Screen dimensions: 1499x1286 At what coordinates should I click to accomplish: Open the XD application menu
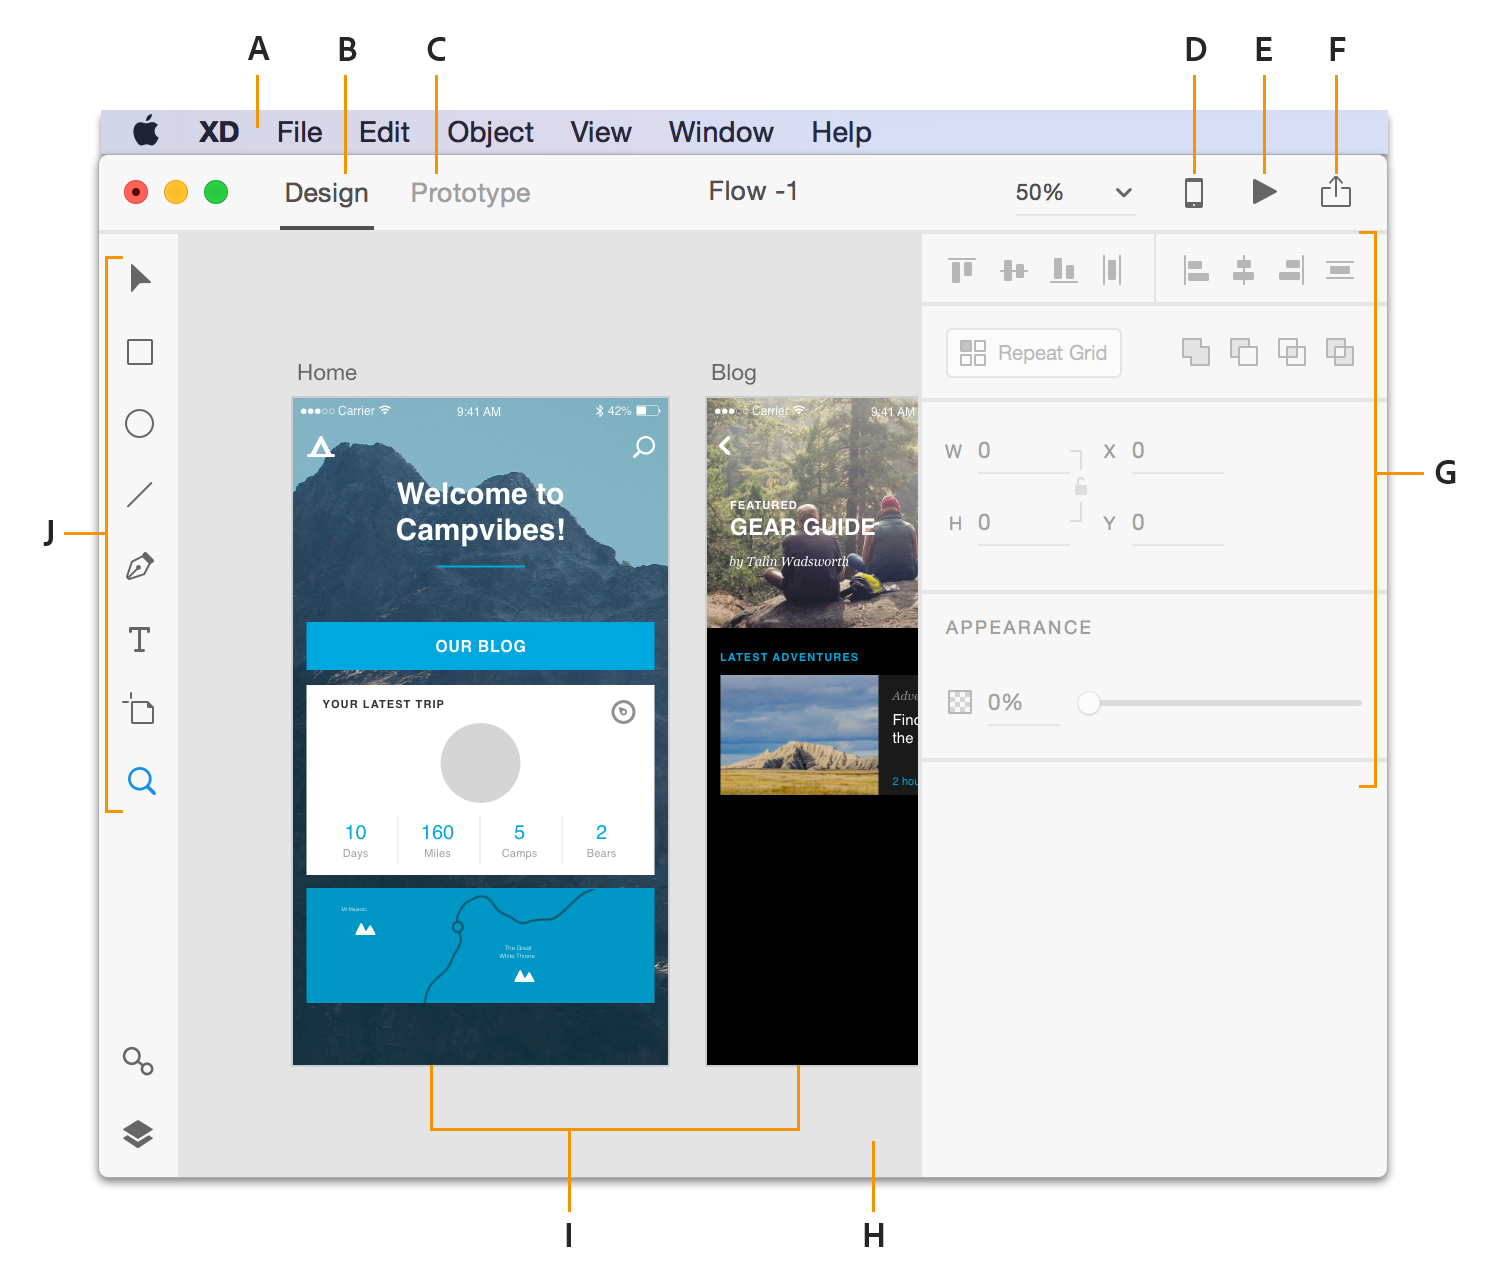coord(218,131)
